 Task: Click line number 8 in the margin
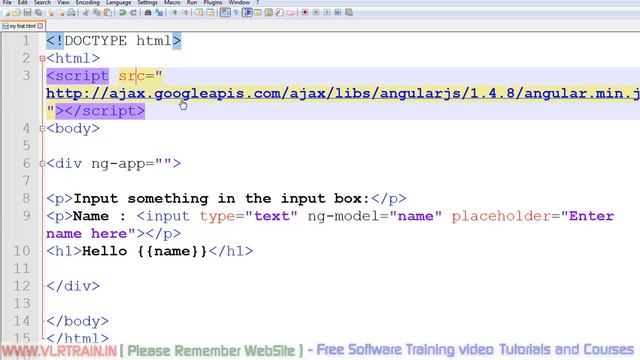tap(26, 198)
